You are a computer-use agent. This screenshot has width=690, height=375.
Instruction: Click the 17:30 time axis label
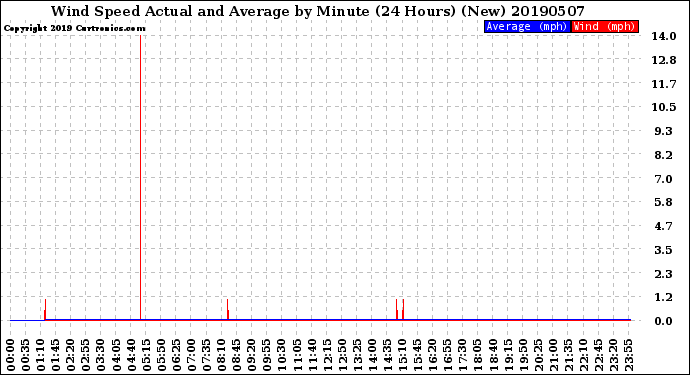tap(462, 355)
